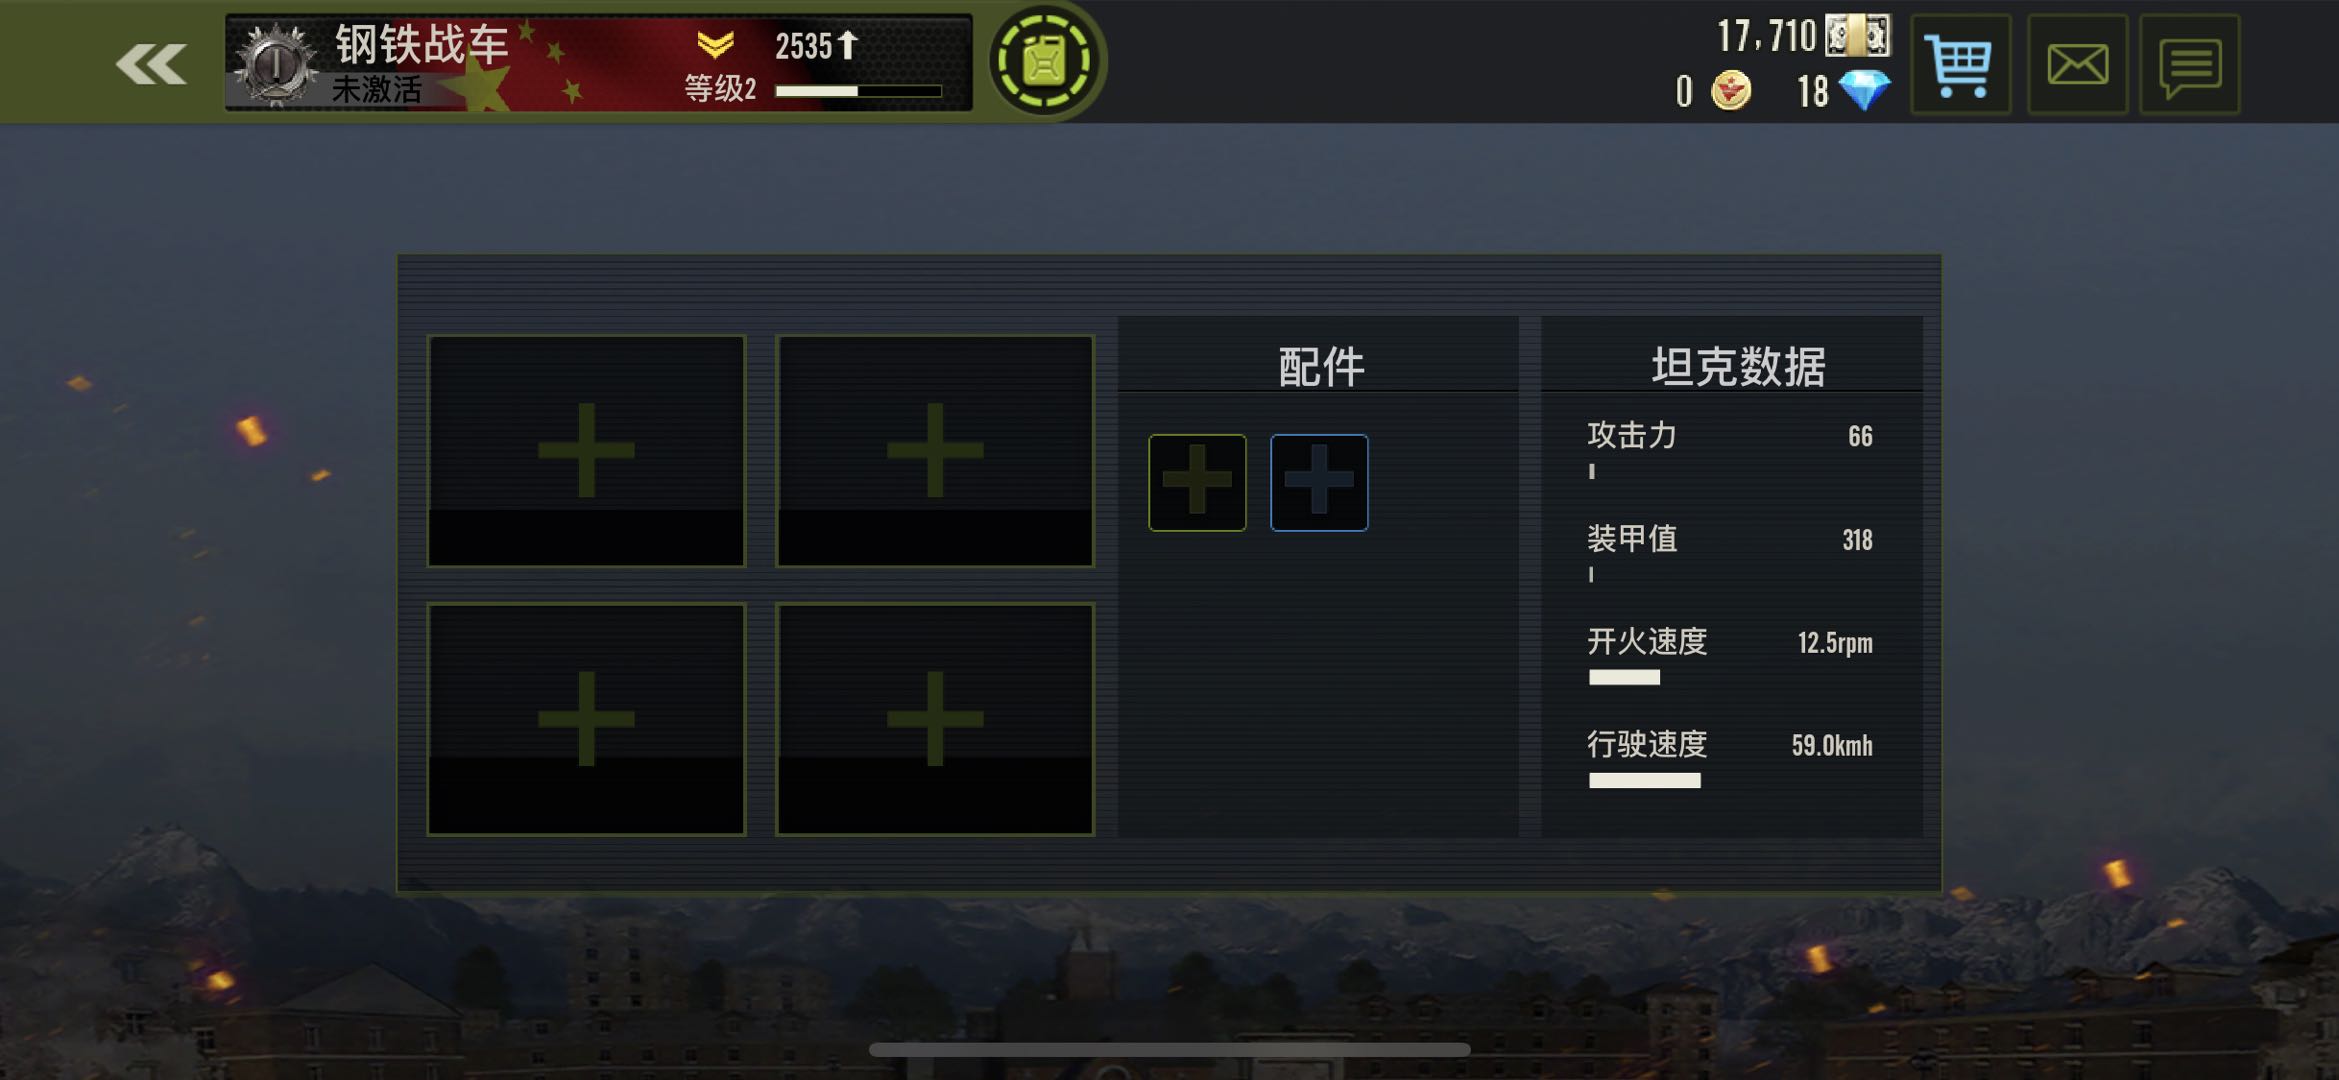This screenshot has height=1080, width=2339.
Task: Open the fuel canister gauge icon
Action: 1045,62
